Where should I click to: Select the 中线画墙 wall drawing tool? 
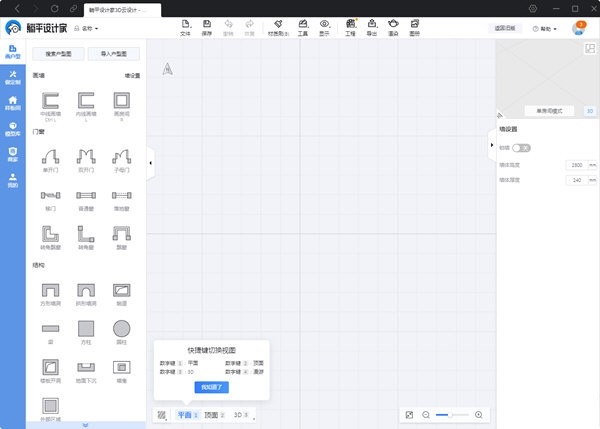click(x=50, y=100)
